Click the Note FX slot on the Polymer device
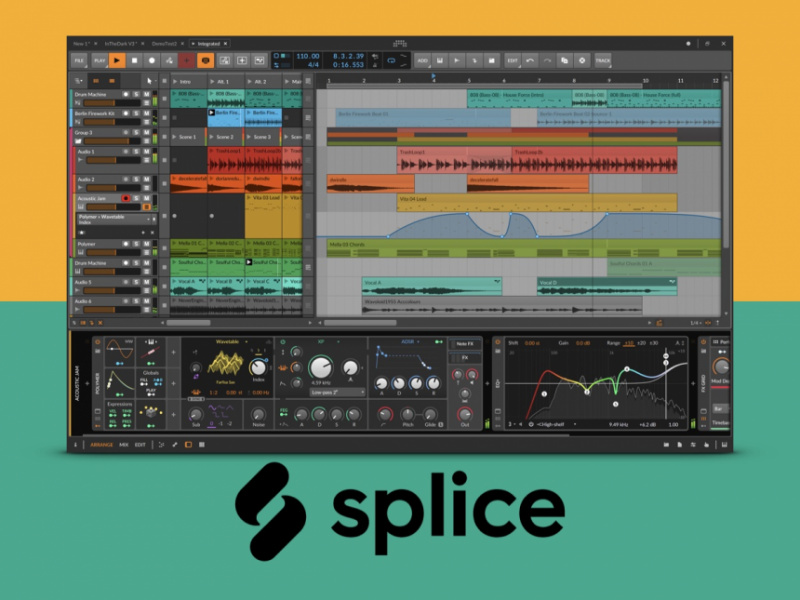800x600 pixels. click(464, 345)
